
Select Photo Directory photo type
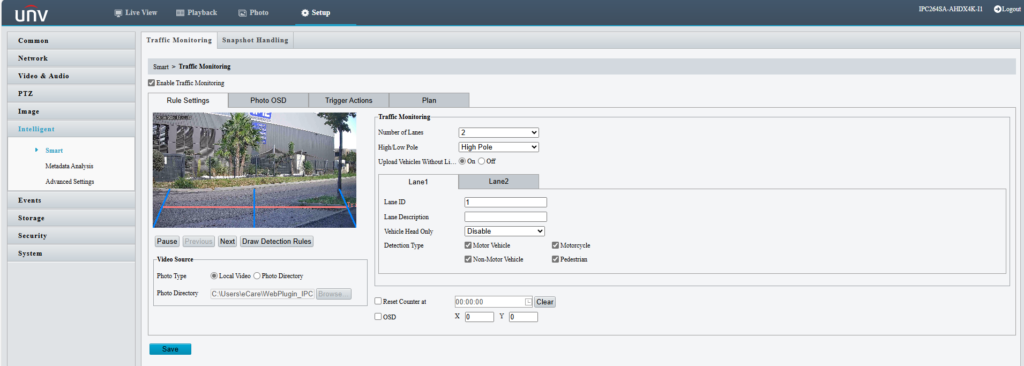(257, 276)
